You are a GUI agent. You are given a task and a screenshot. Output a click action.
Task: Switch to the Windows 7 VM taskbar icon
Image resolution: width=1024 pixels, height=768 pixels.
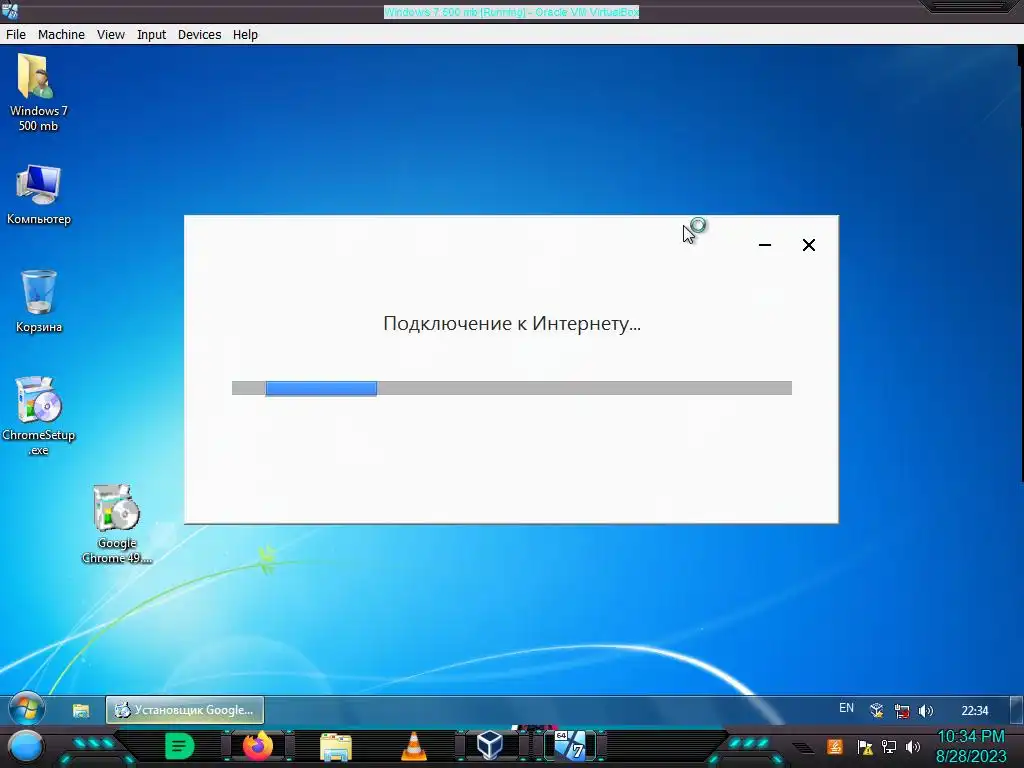coord(569,745)
